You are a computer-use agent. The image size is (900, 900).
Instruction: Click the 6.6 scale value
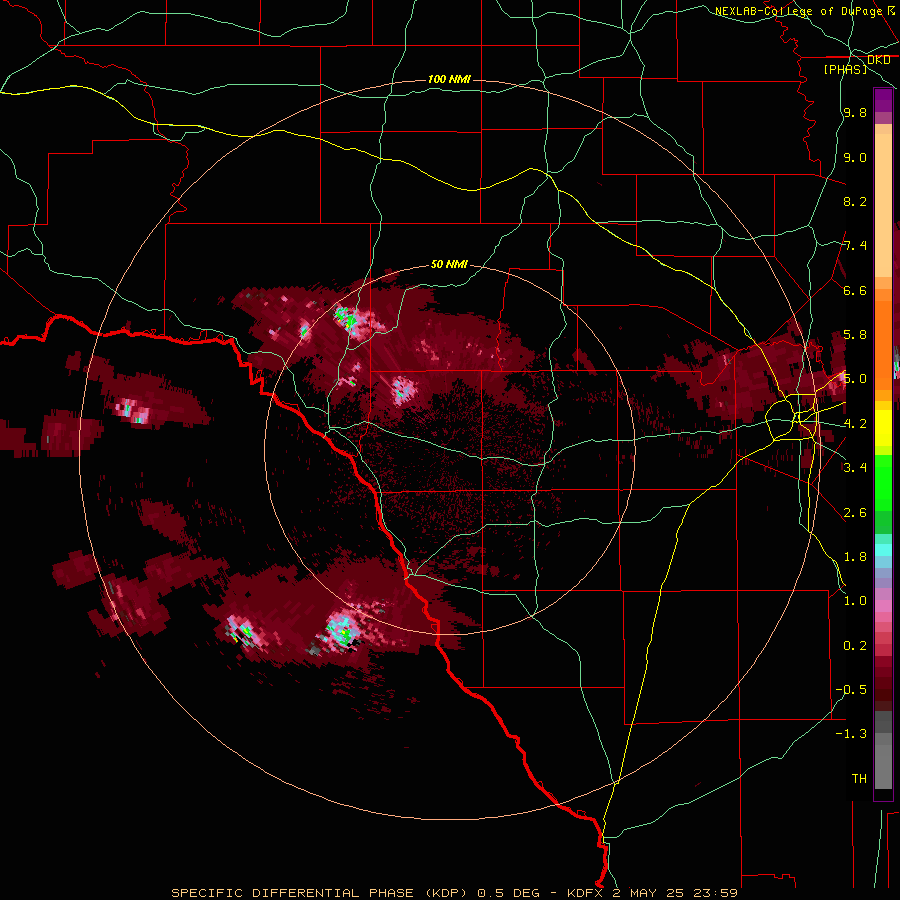click(855, 290)
